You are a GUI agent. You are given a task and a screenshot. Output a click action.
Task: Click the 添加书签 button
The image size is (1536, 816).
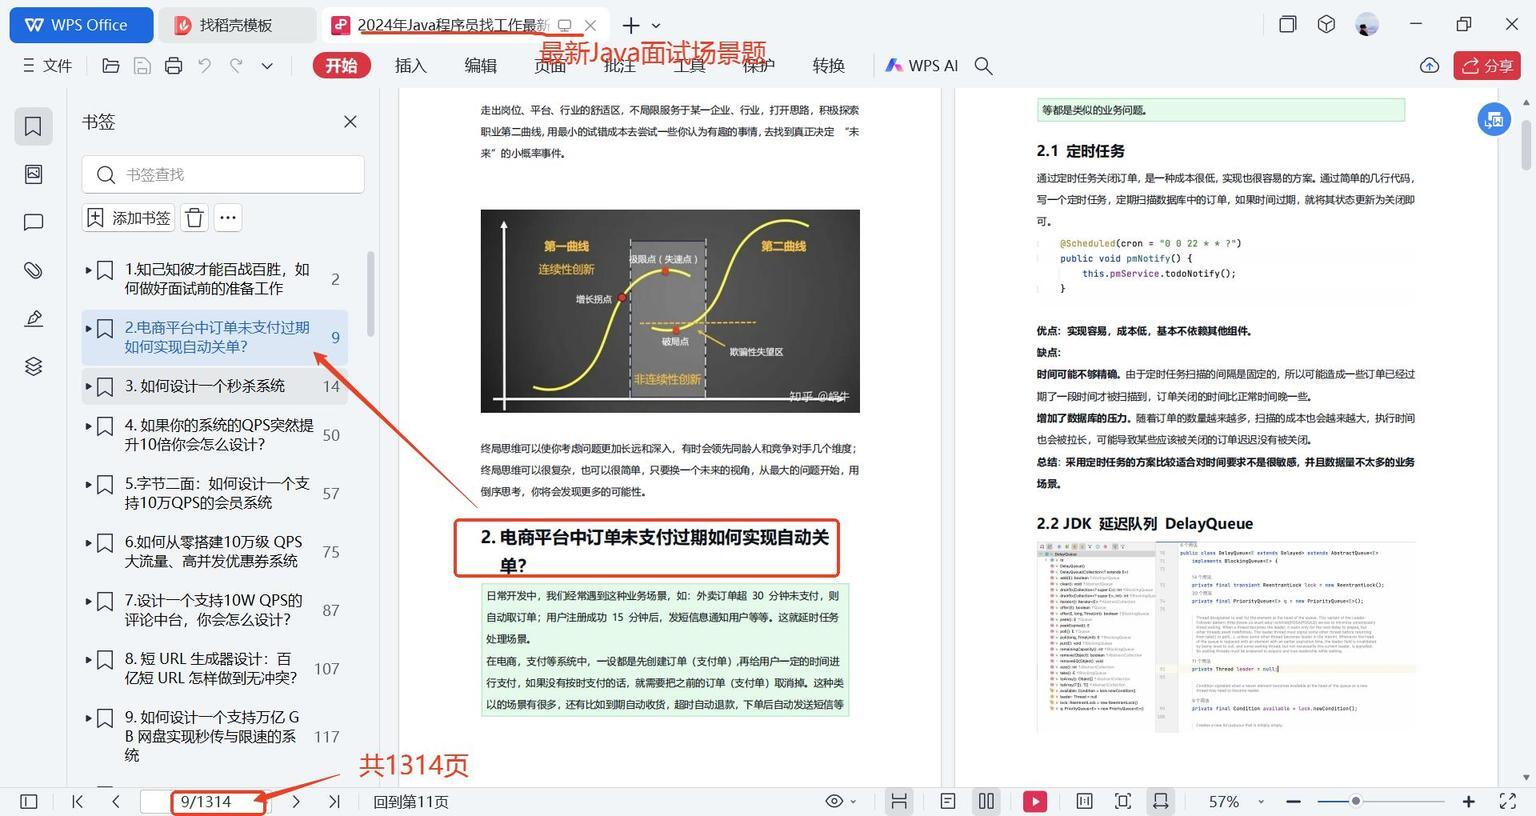tap(128, 218)
